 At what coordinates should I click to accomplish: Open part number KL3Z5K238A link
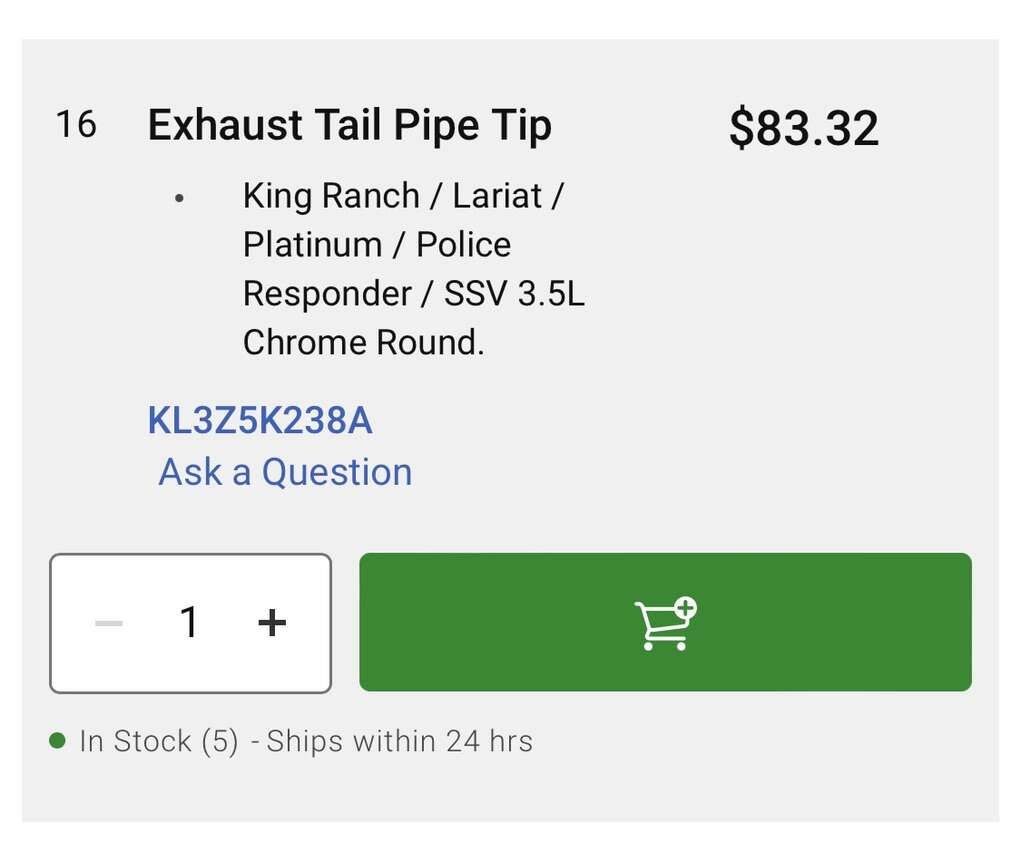coord(260,421)
